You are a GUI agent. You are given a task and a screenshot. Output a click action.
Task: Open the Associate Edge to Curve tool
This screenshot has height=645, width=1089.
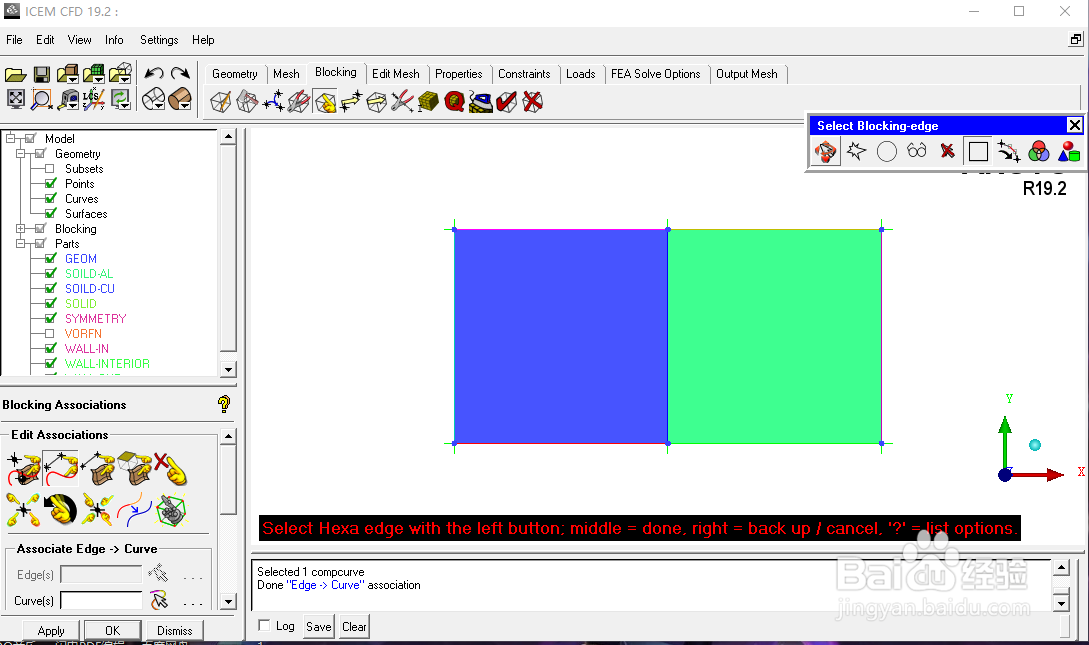coord(60,468)
